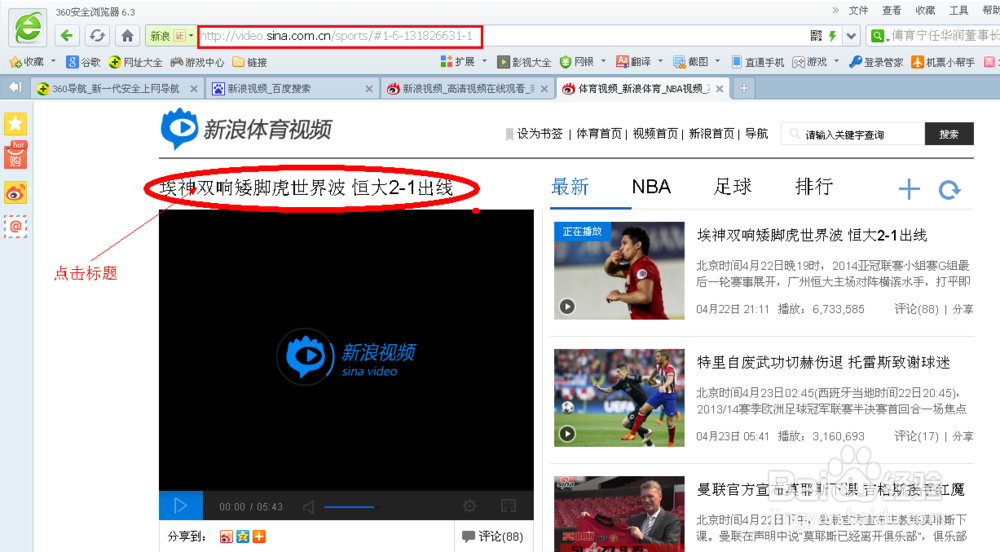Expand the 网银 dropdown

point(603,61)
